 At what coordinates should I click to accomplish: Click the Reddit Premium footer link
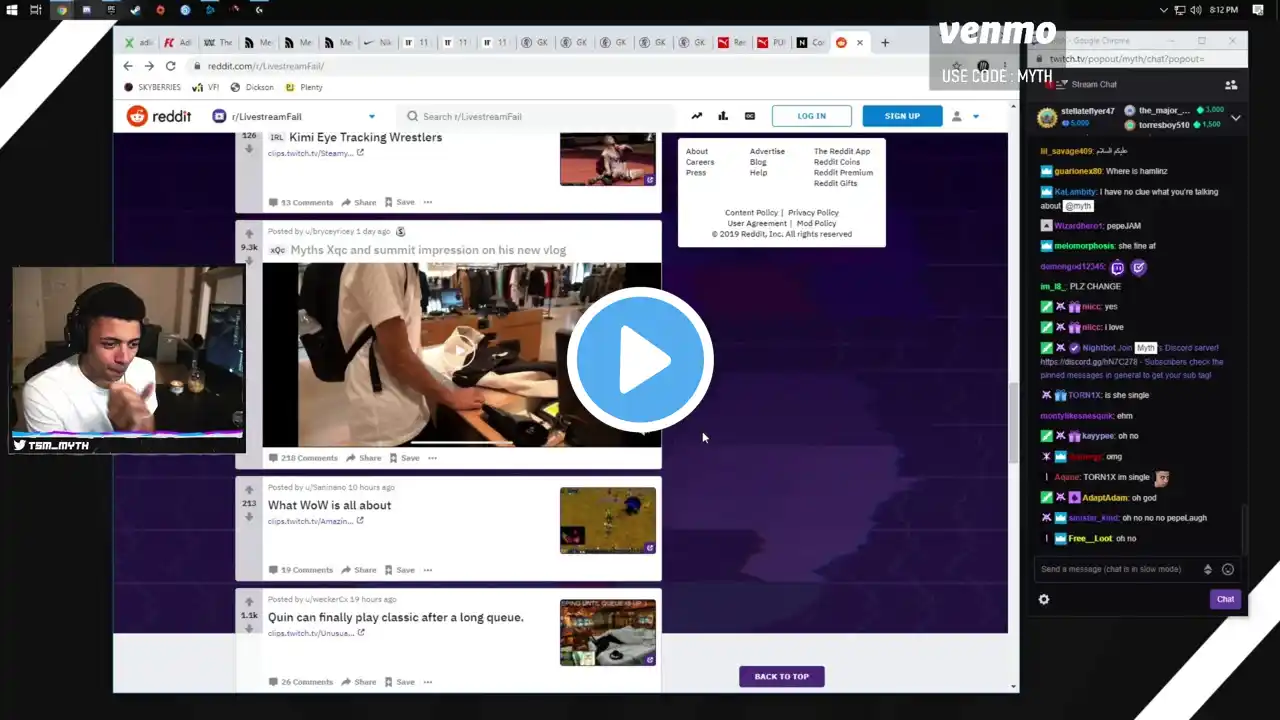[x=843, y=173]
